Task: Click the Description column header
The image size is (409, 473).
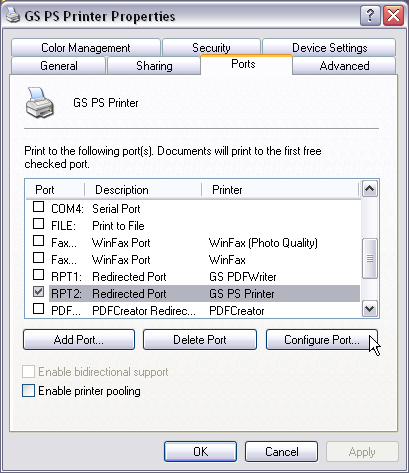Action: click(143, 190)
